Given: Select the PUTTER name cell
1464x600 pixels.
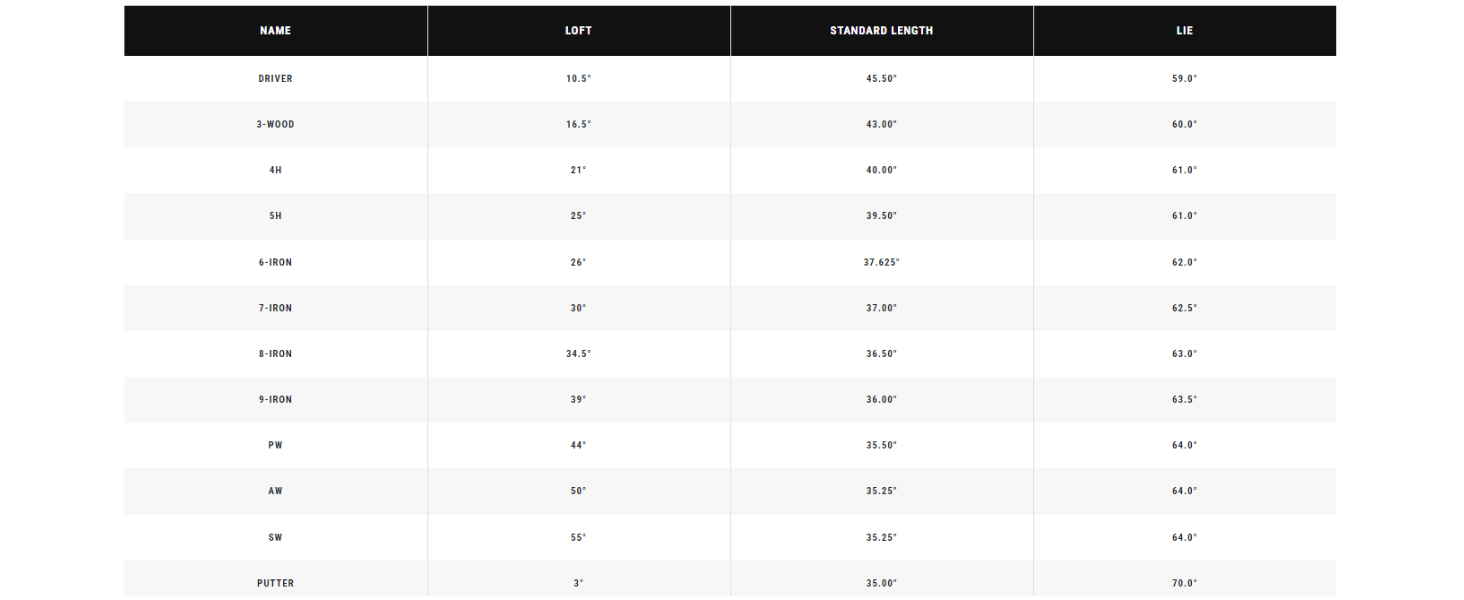Looking at the screenshot, I should (275, 583).
